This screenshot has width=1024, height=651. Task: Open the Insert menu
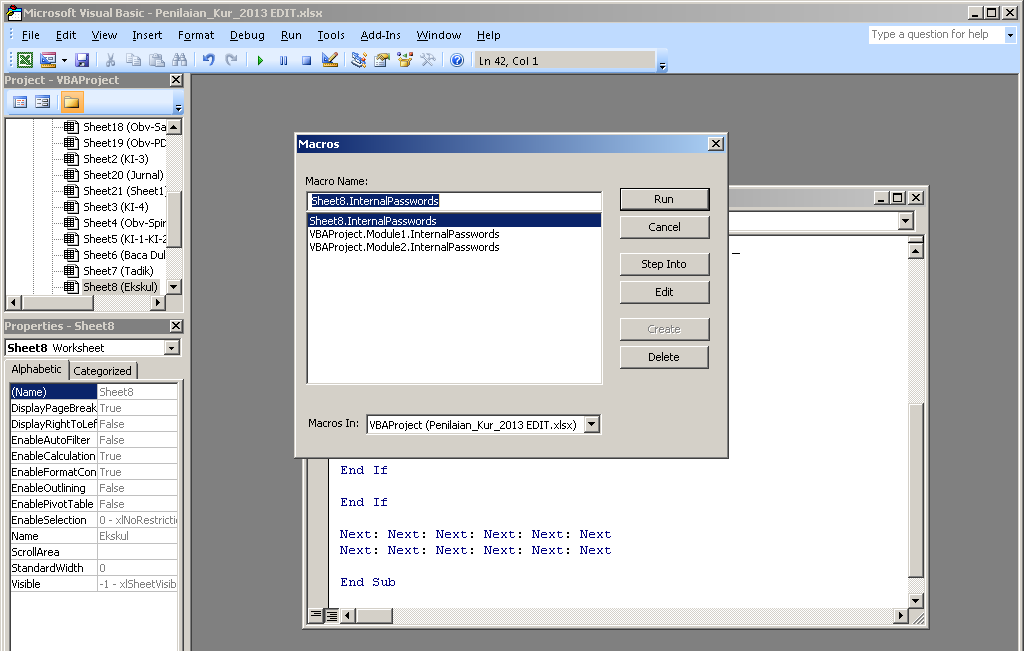pyautogui.click(x=147, y=35)
